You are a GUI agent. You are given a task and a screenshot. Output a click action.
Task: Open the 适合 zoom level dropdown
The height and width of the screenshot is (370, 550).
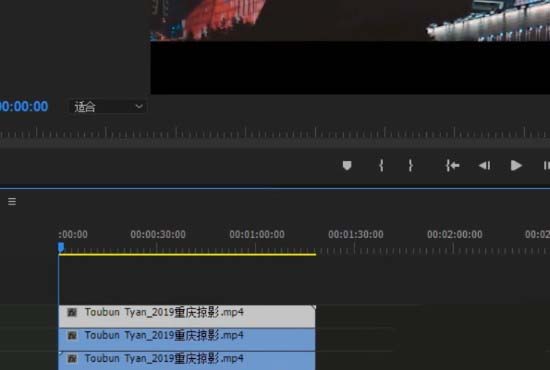[x=108, y=107]
